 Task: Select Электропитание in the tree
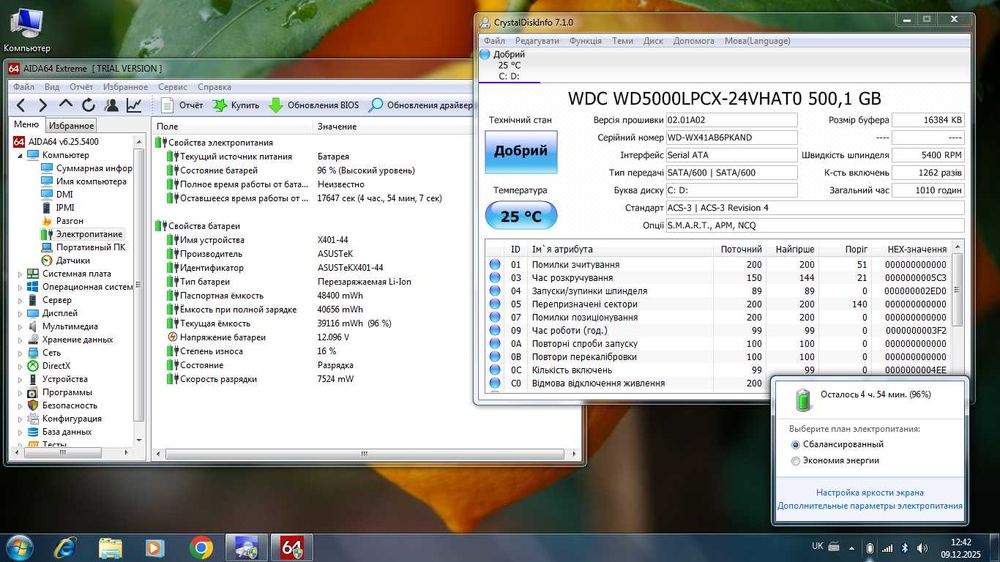click(x=83, y=234)
